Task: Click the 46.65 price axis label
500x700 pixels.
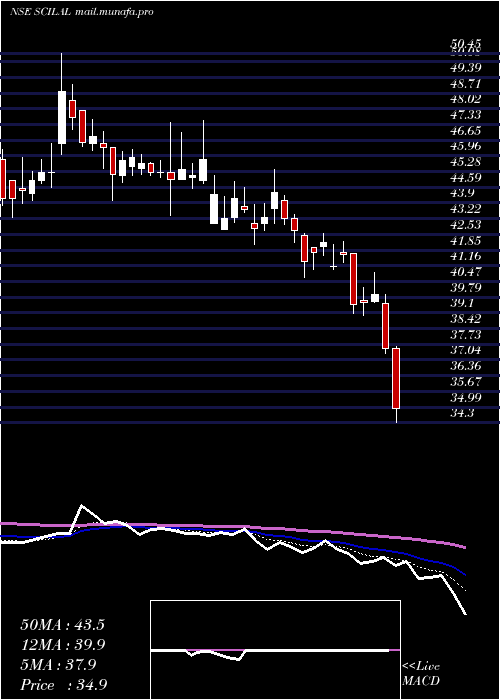Action: pos(466,130)
